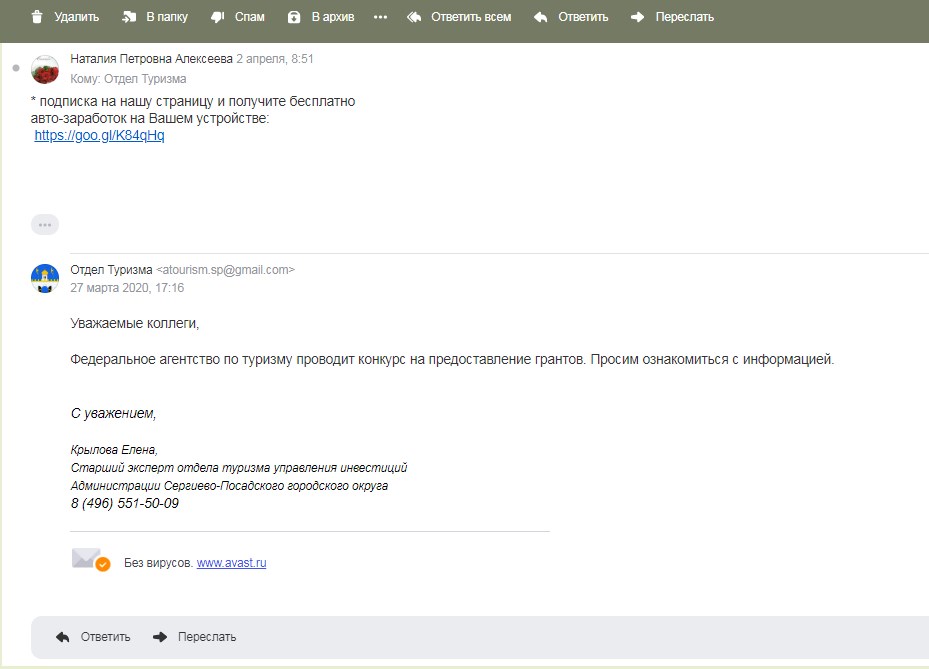Screen dimensions: 929x669
Task: Click the Archive box icon
Action: (294, 17)
